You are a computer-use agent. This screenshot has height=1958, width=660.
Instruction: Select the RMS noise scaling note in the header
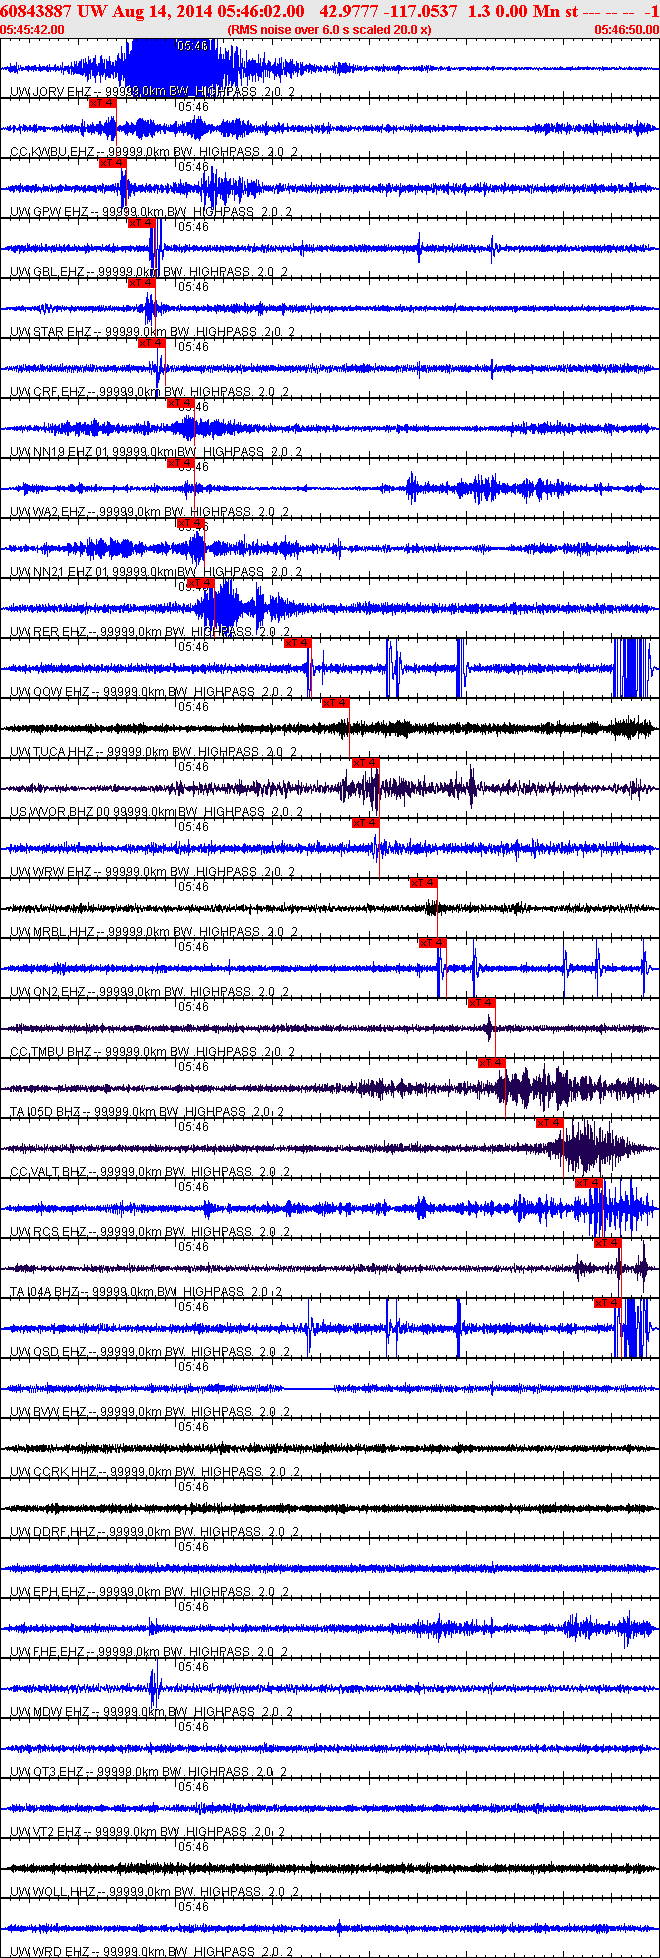tap(329, 30)
